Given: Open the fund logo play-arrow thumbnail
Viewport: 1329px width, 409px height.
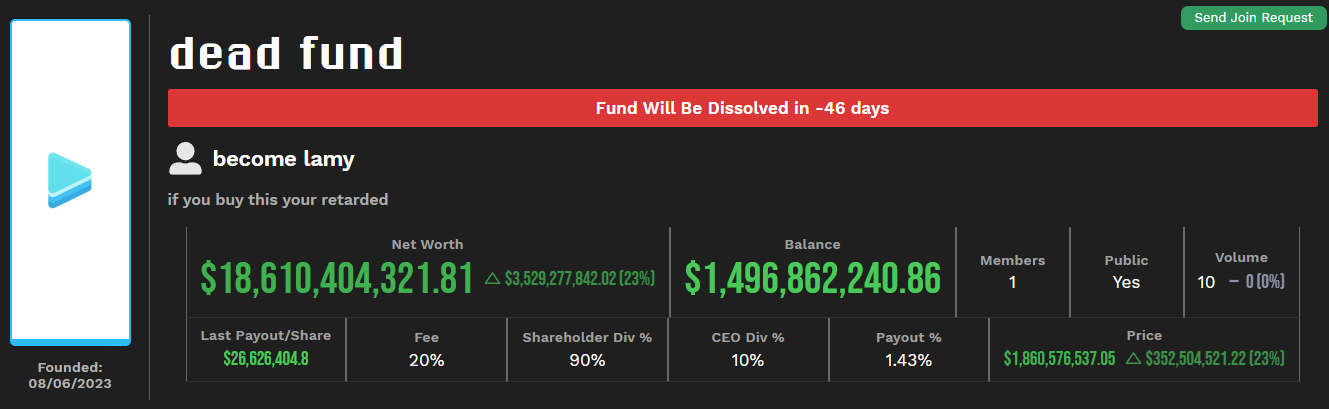Looking at the screenshot, I should coord(70,182).
